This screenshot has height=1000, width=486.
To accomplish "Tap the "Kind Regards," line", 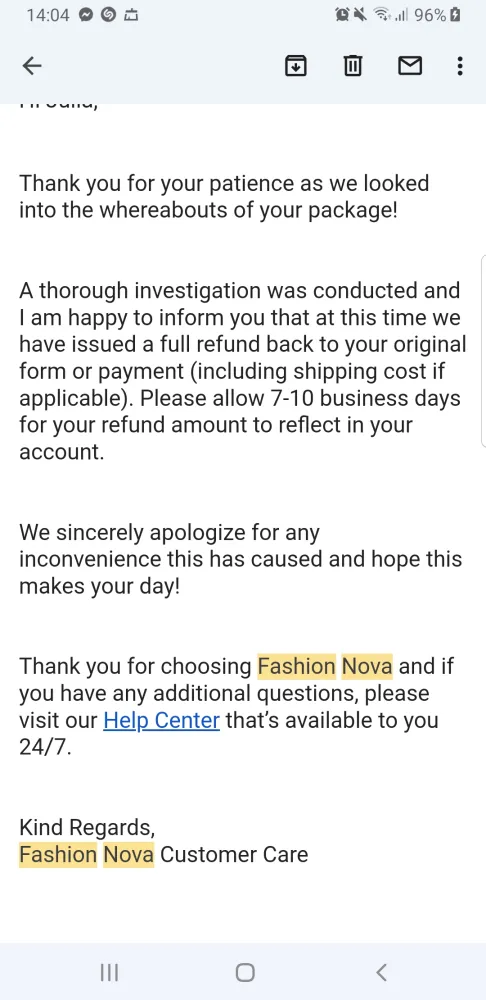I will point(87,828).
